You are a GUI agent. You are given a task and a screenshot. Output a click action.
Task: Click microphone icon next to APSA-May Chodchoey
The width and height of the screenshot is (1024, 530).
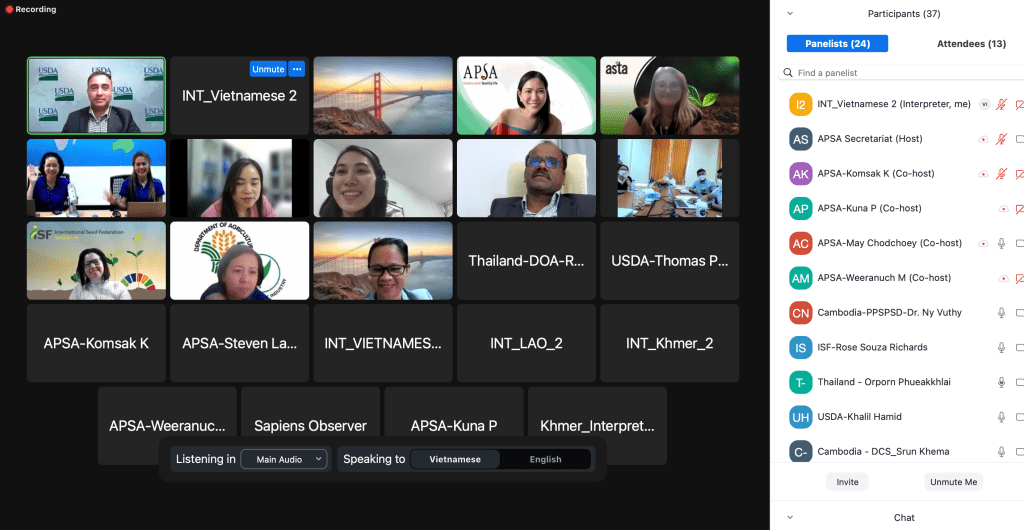coord(1001,243)
